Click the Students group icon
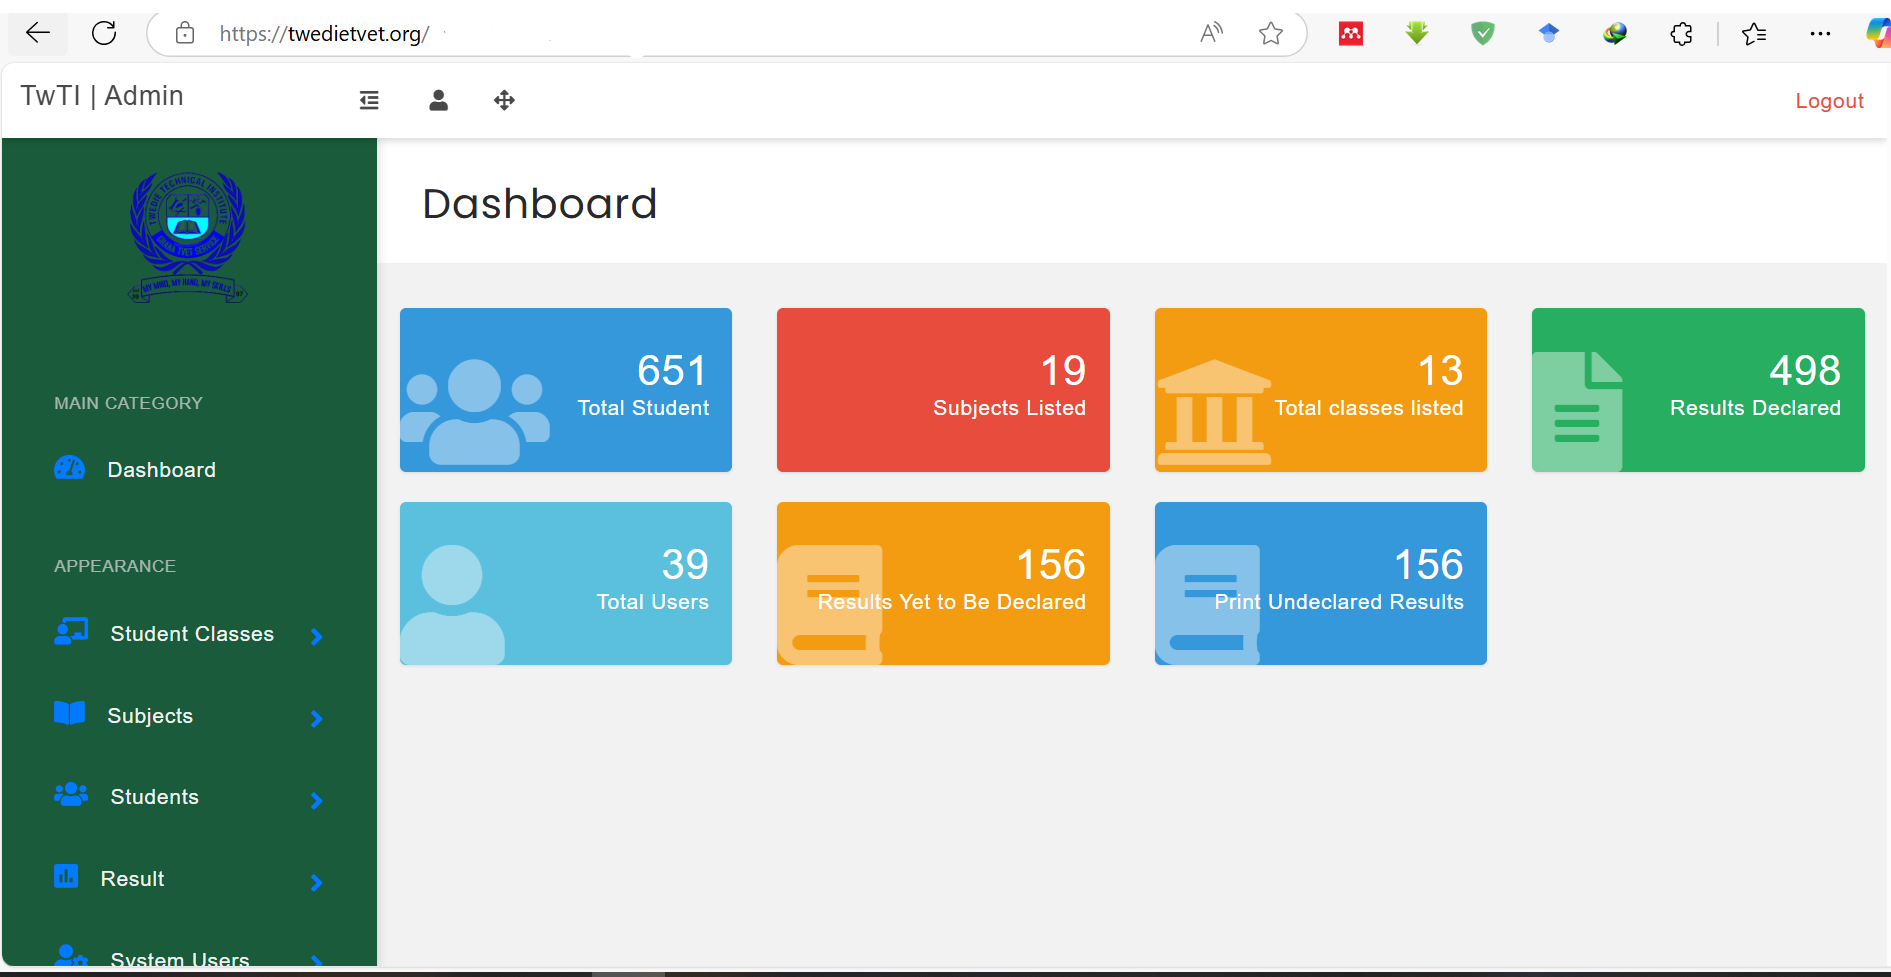1891x977 pixels. (68, 795)
